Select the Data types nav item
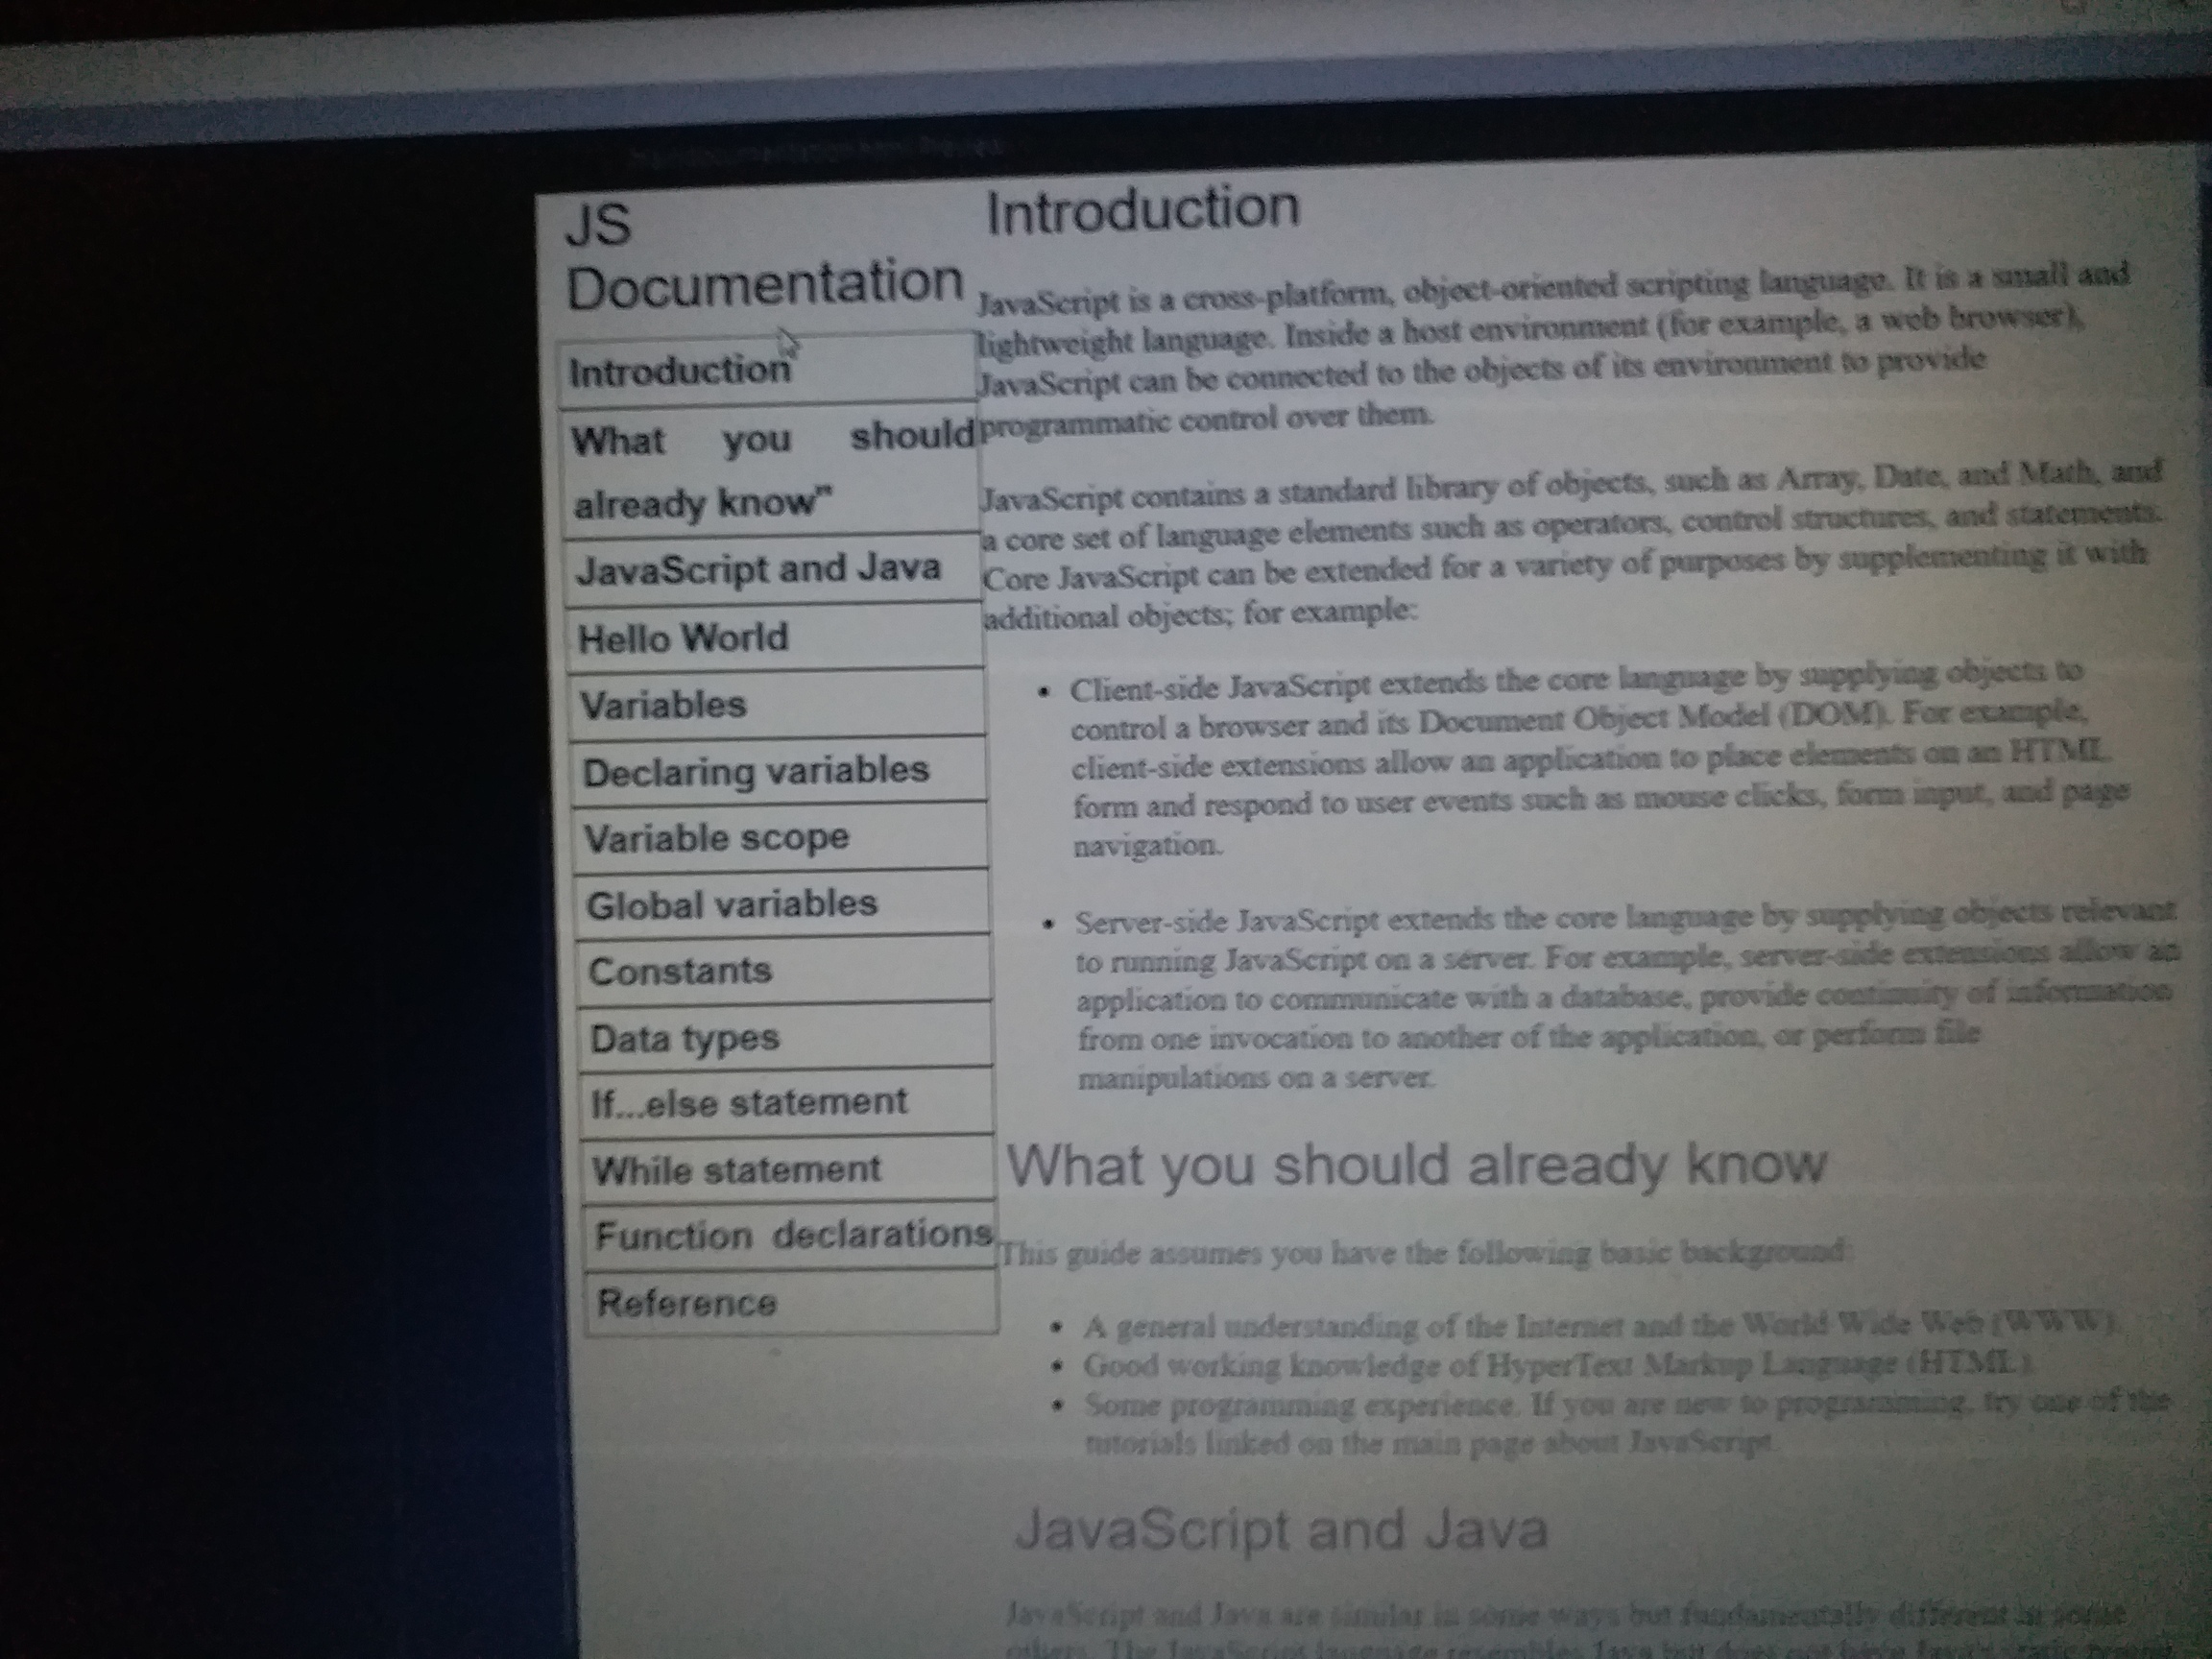Image resolution: width=2212 pixels, height=1659 pixels. click(684, 1038)
